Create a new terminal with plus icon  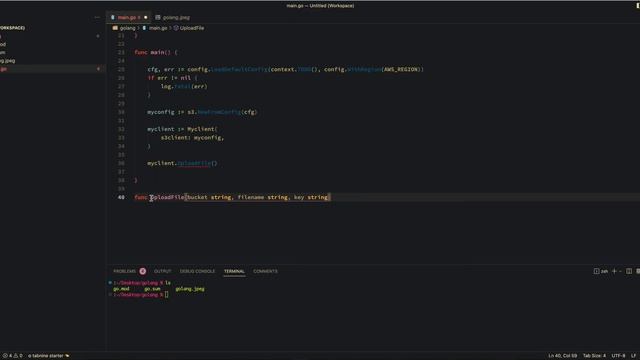pyautogui.click(x=614, y=271)
